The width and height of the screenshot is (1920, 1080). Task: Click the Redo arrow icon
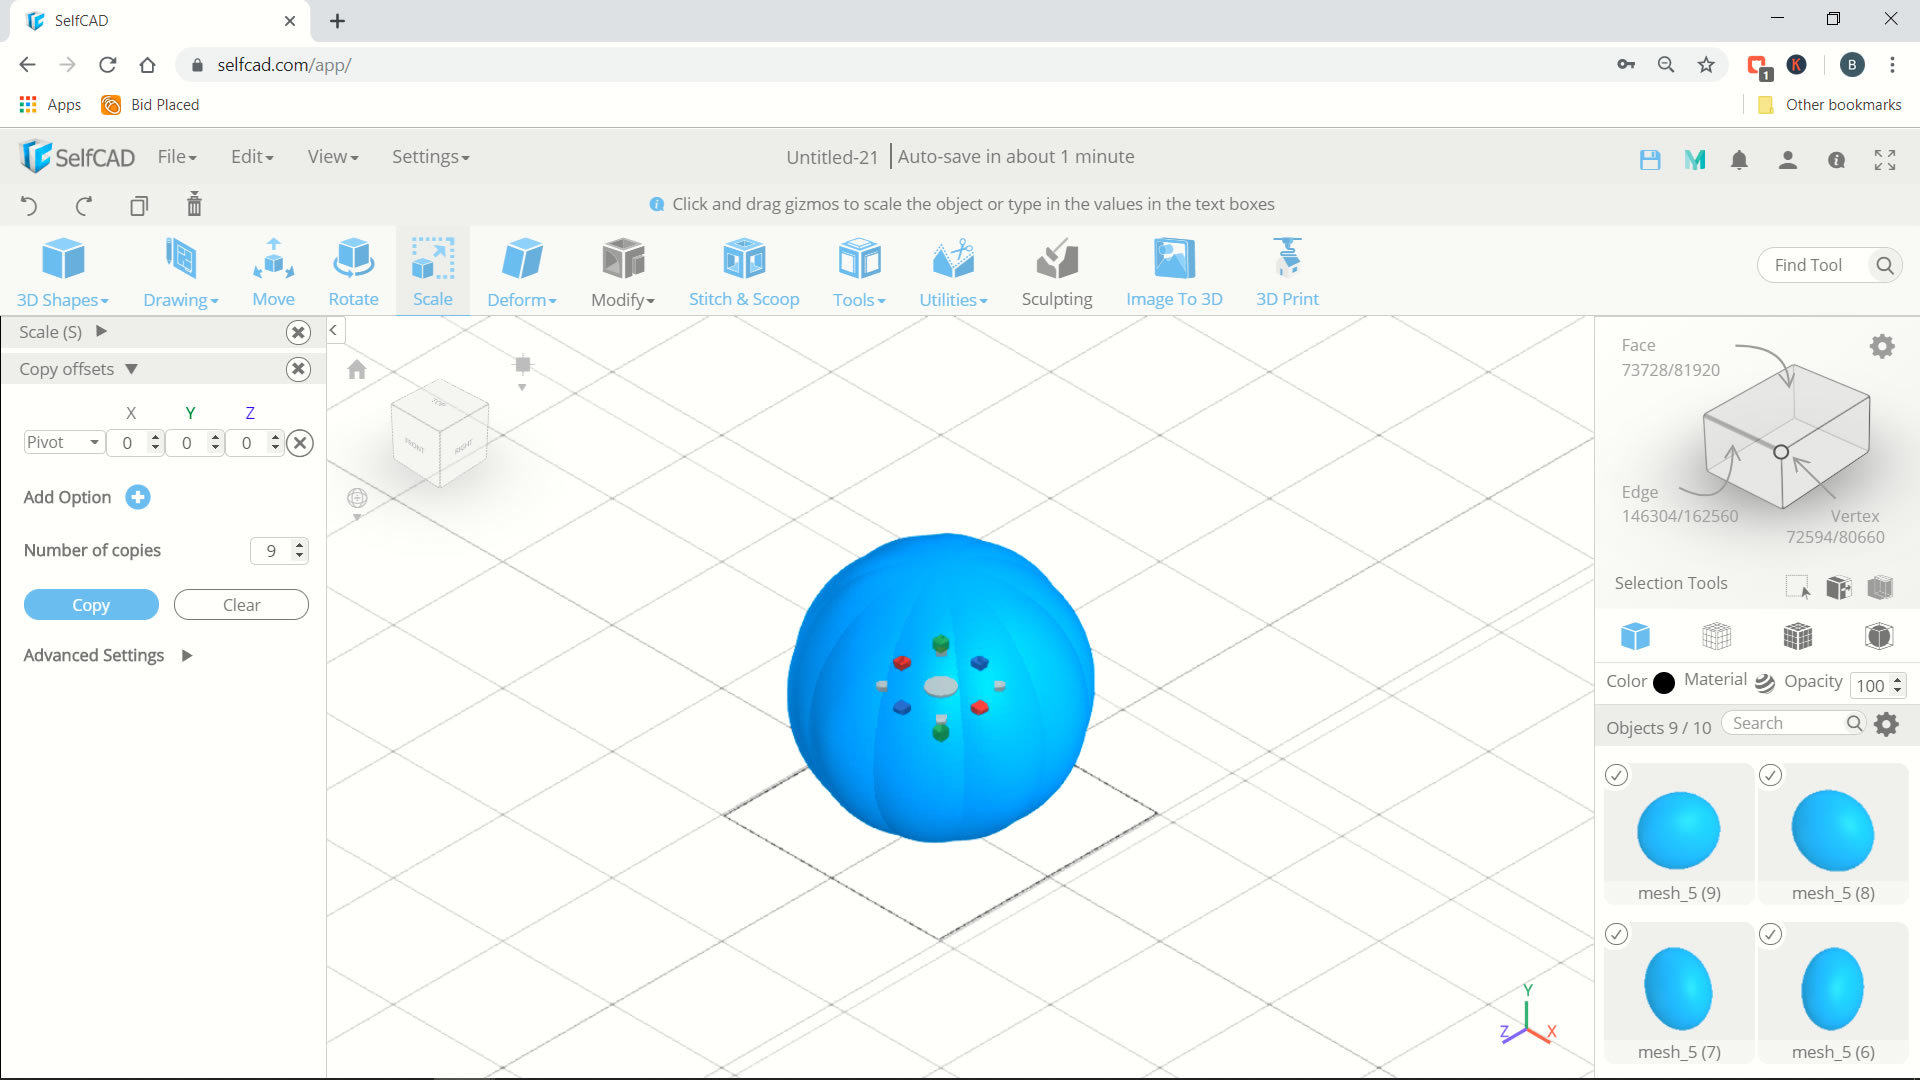click(x=84, y=206)
